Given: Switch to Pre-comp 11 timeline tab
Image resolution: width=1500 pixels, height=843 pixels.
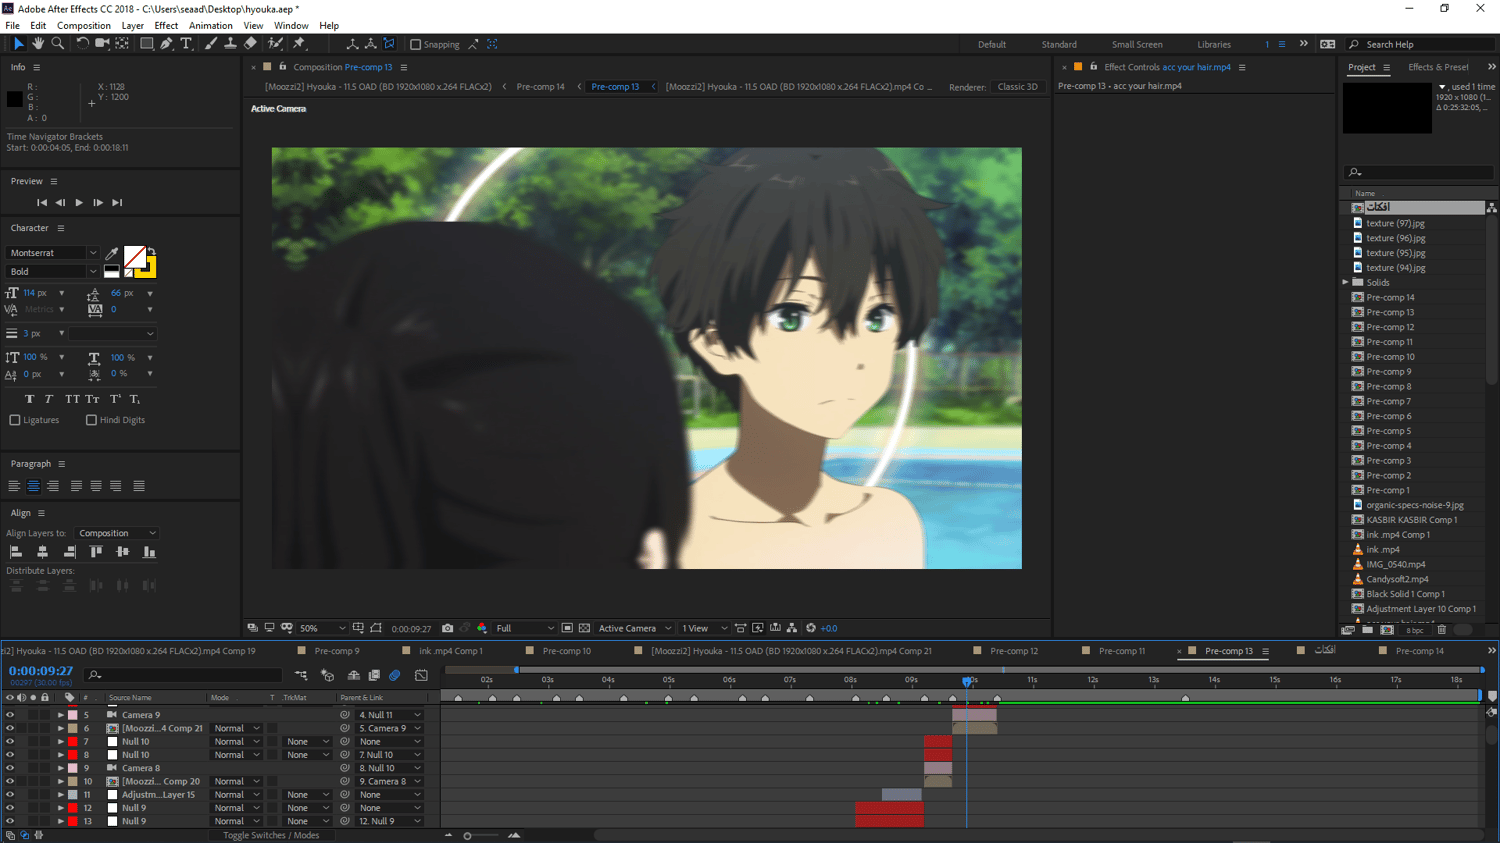Looking at the screenshot, I should (x=1122, y=651).
